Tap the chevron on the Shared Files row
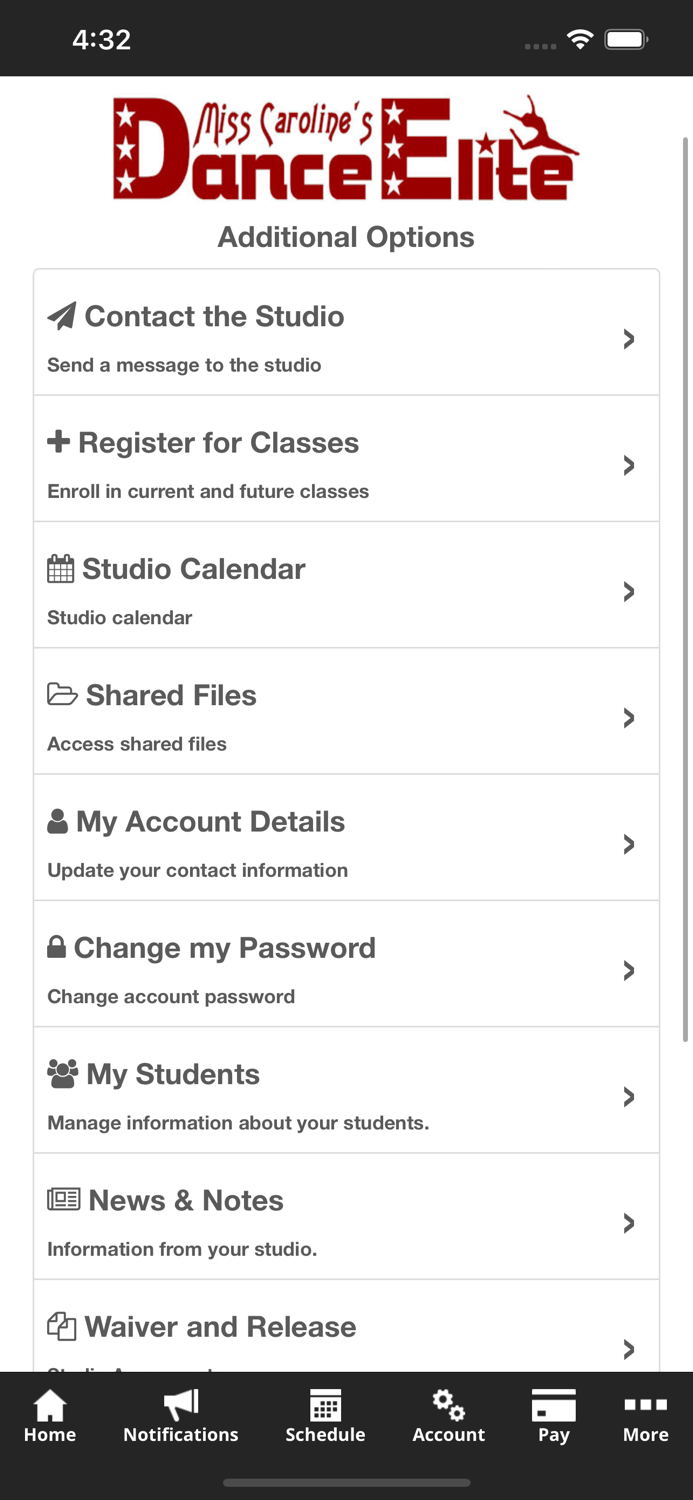 coord(629,718)
